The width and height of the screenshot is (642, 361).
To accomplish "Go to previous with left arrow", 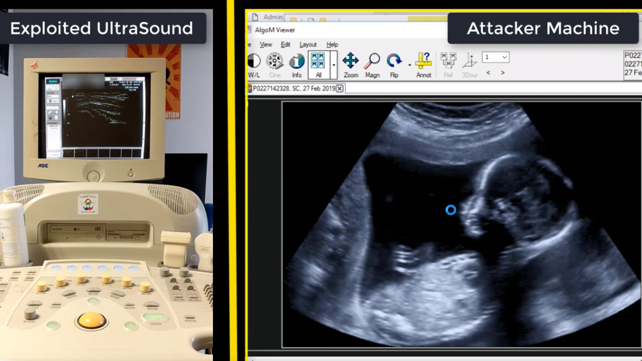I will click(488, 73).
